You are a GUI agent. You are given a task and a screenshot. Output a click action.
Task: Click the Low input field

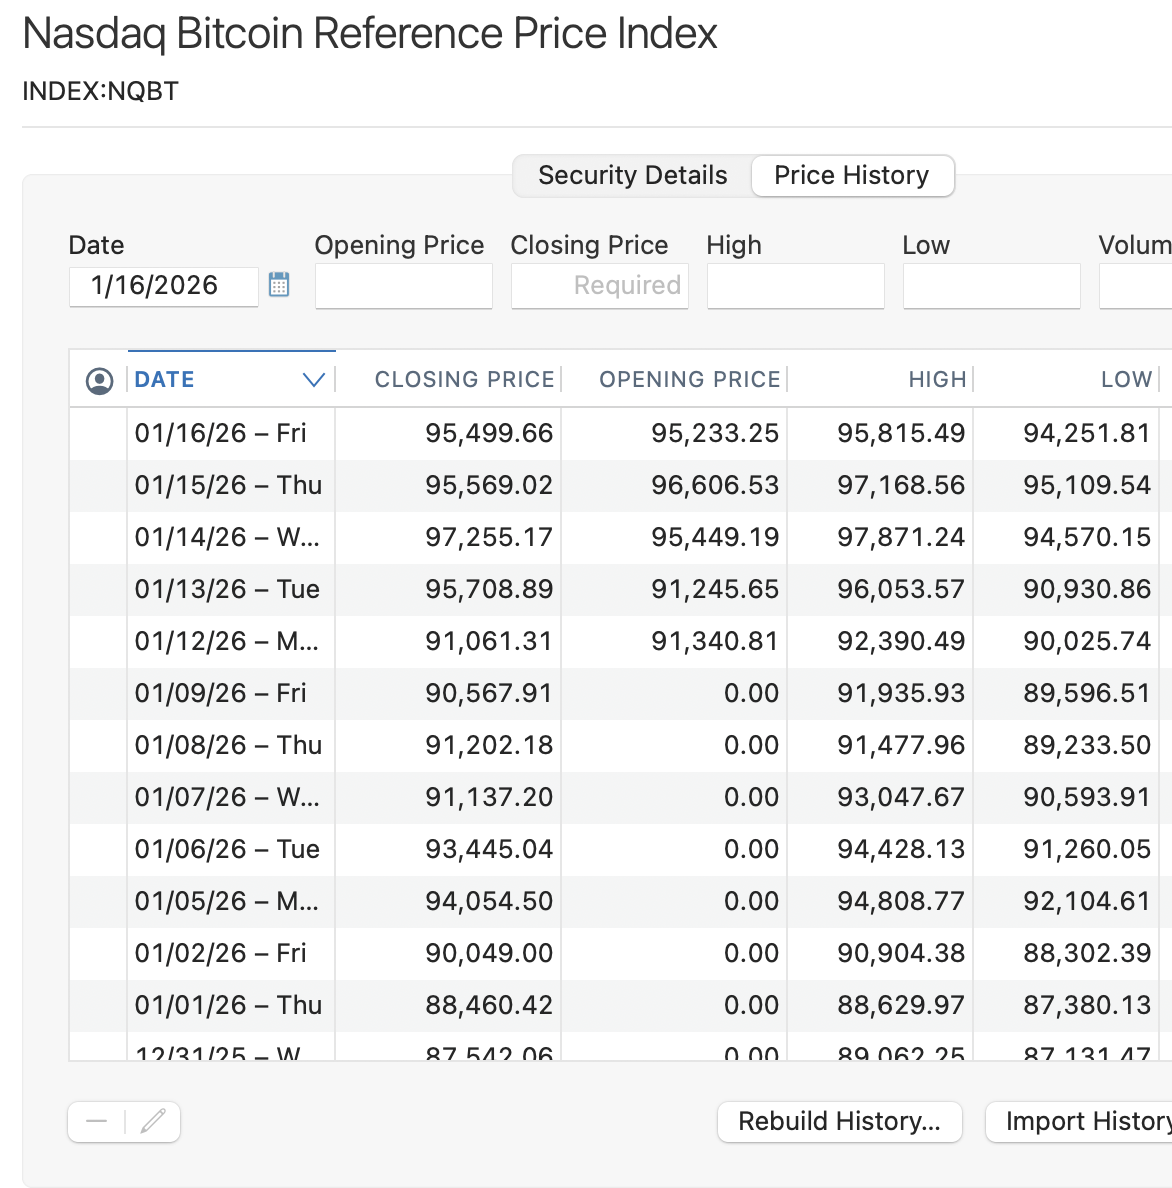tap(991, 286)
